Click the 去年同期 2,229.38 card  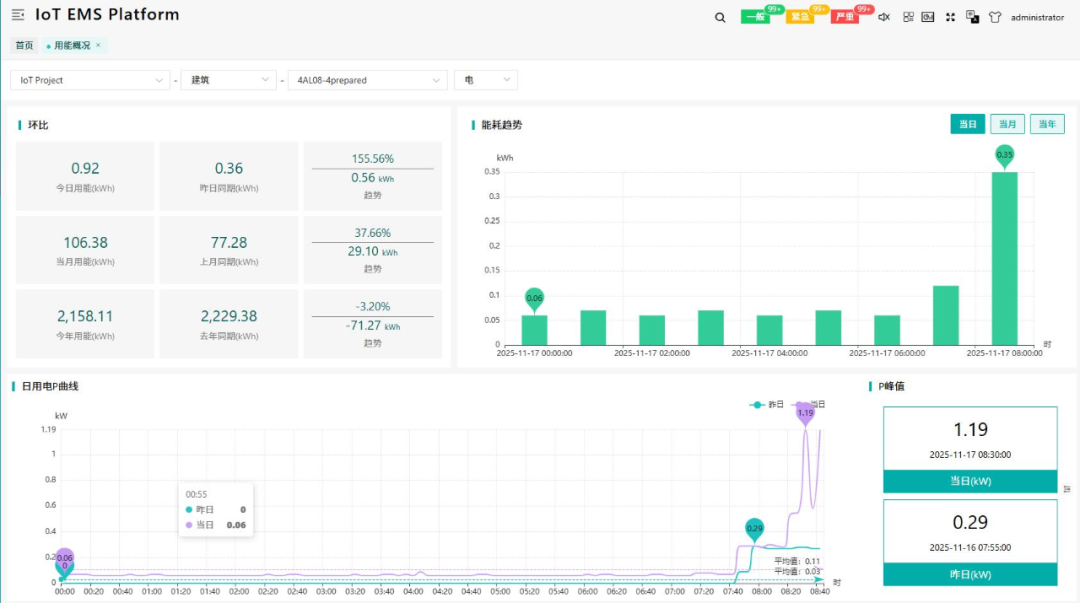[229, 324]
